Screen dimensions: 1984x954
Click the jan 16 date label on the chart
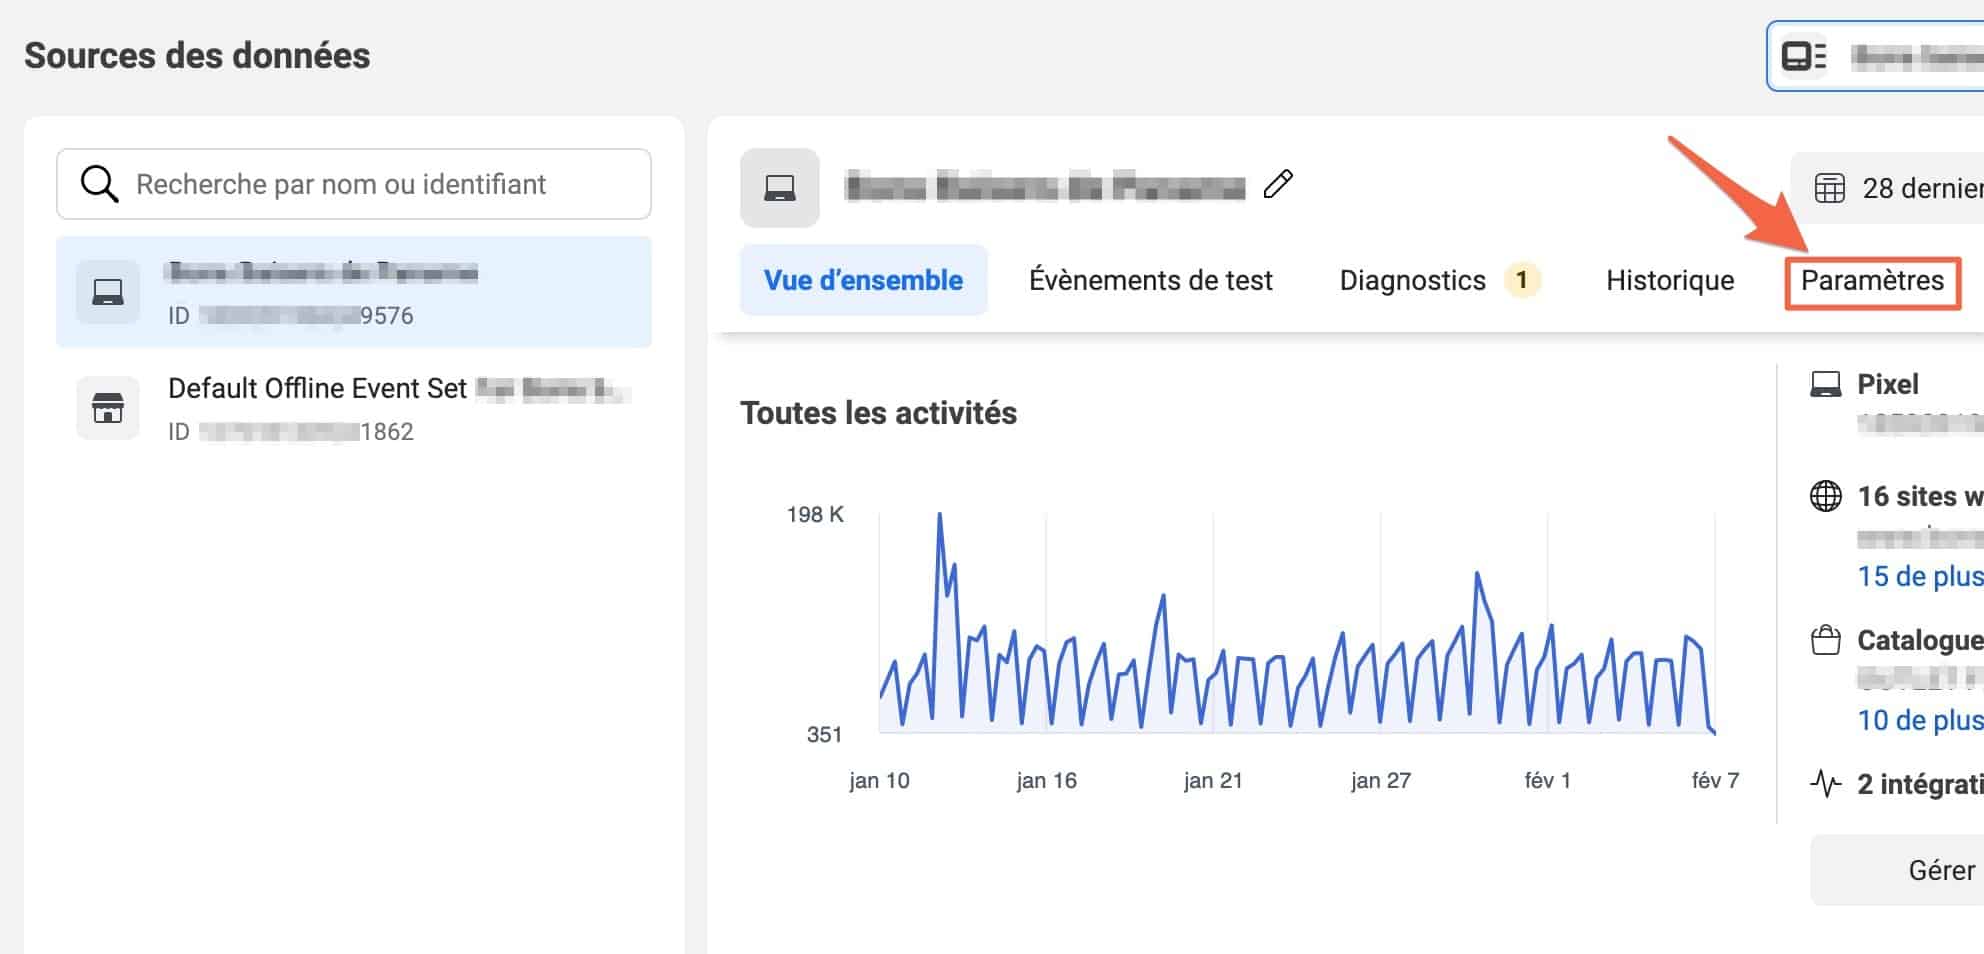[x=1046, y=780]
